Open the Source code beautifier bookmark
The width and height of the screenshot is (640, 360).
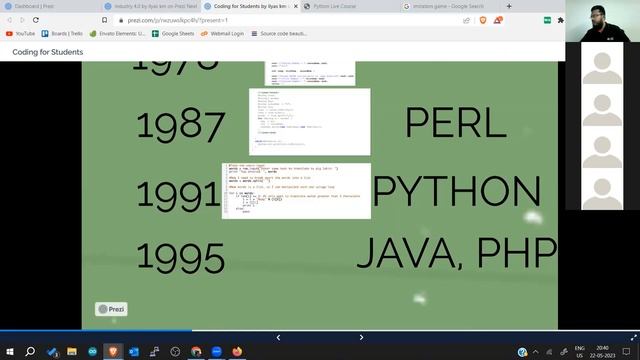pyautogui.click(x=279, y=33)
